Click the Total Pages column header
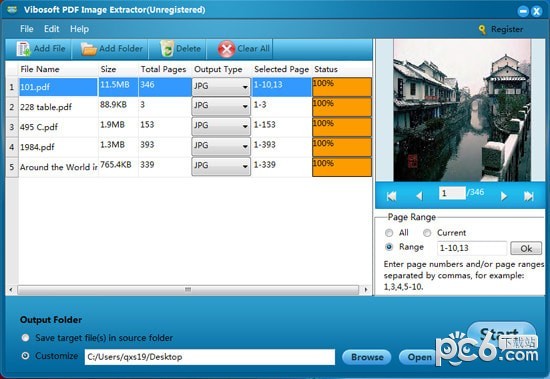550x379 pixels. point(163,69)
